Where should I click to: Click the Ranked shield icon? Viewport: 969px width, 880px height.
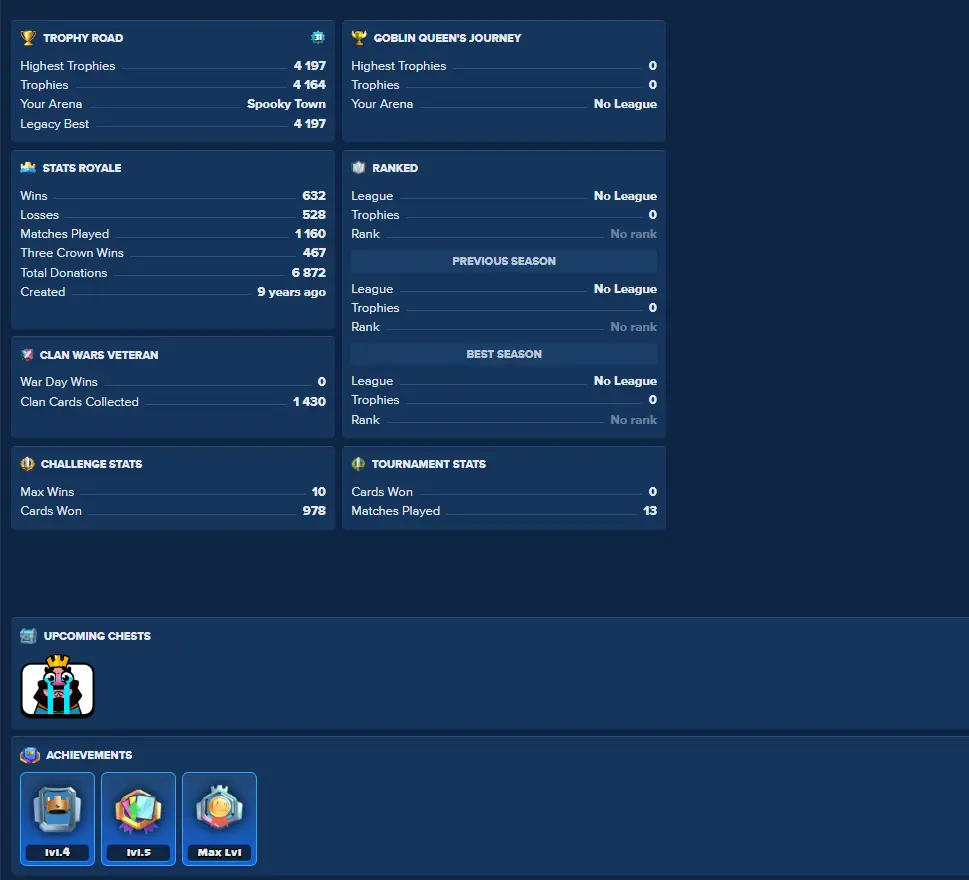tap(358, 167)
